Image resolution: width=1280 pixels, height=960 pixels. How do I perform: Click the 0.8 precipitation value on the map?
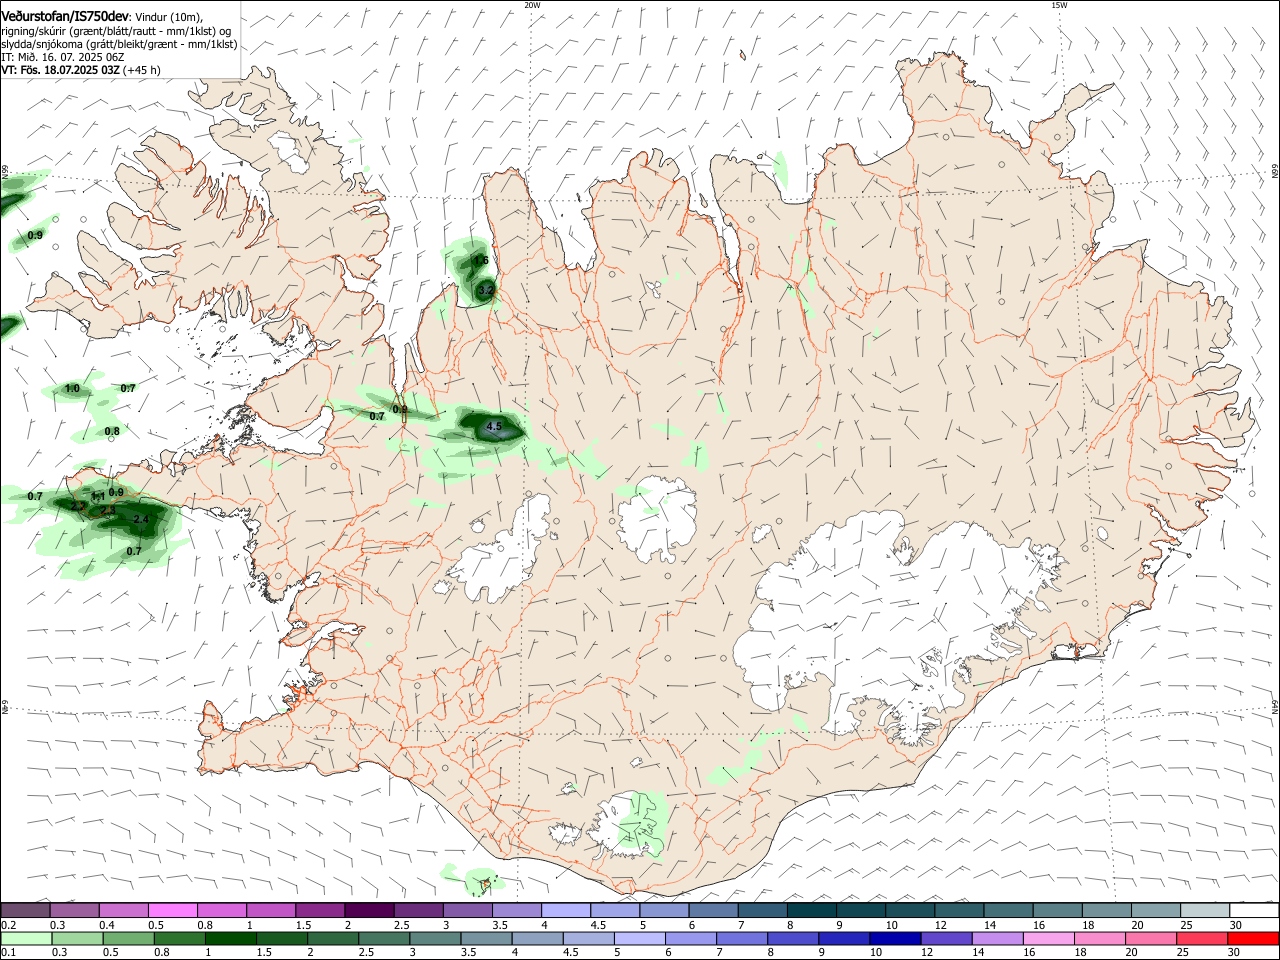coord(112,431)
